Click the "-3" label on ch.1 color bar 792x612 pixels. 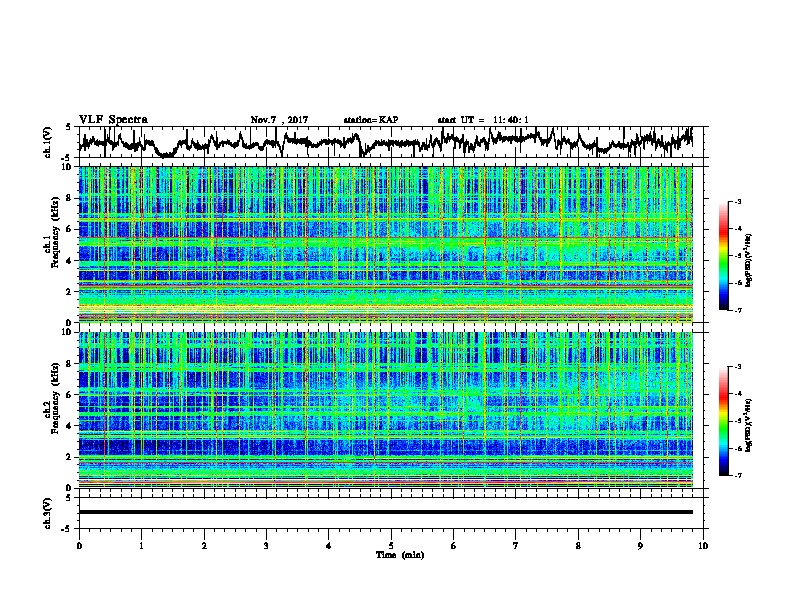pos(738,201)
